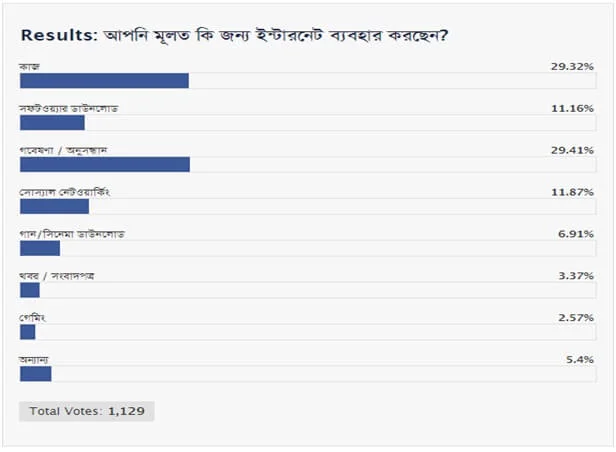The width and height of the screenshot is (616, 452).
Task: Click the গবেষণা / অনুসন্ধান option label
Action: coord(63,149)
